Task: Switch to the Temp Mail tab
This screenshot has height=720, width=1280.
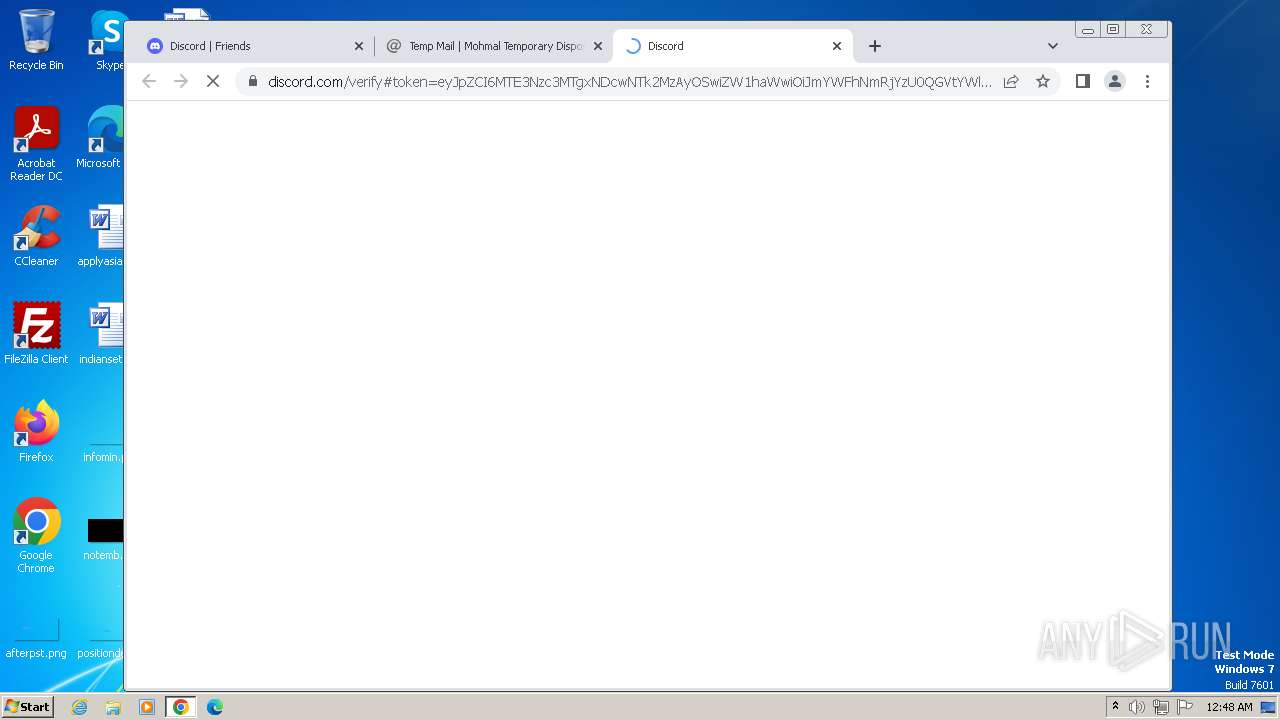Action: [494, 46]
